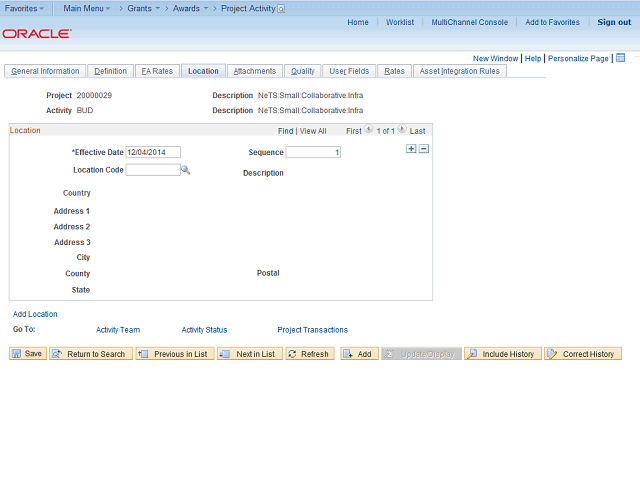Open the Quality tab

pyautogui.click(x=303, y=71)
